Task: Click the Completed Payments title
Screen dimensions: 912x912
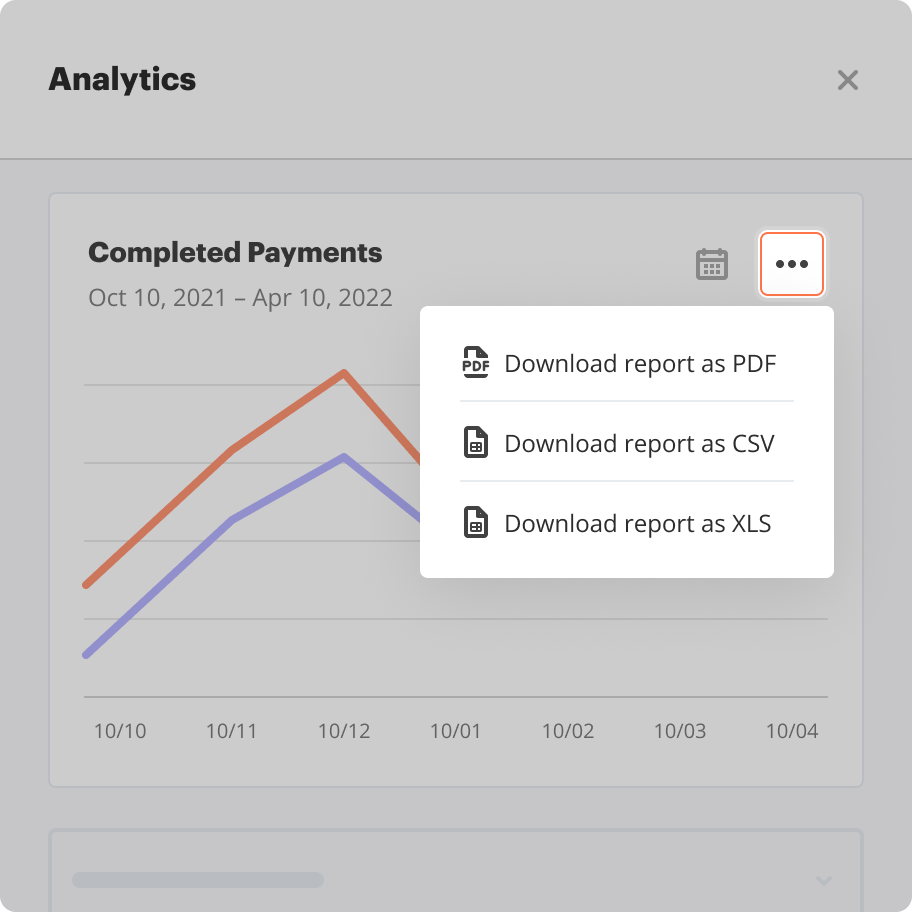Action: [x=236, y=252]
